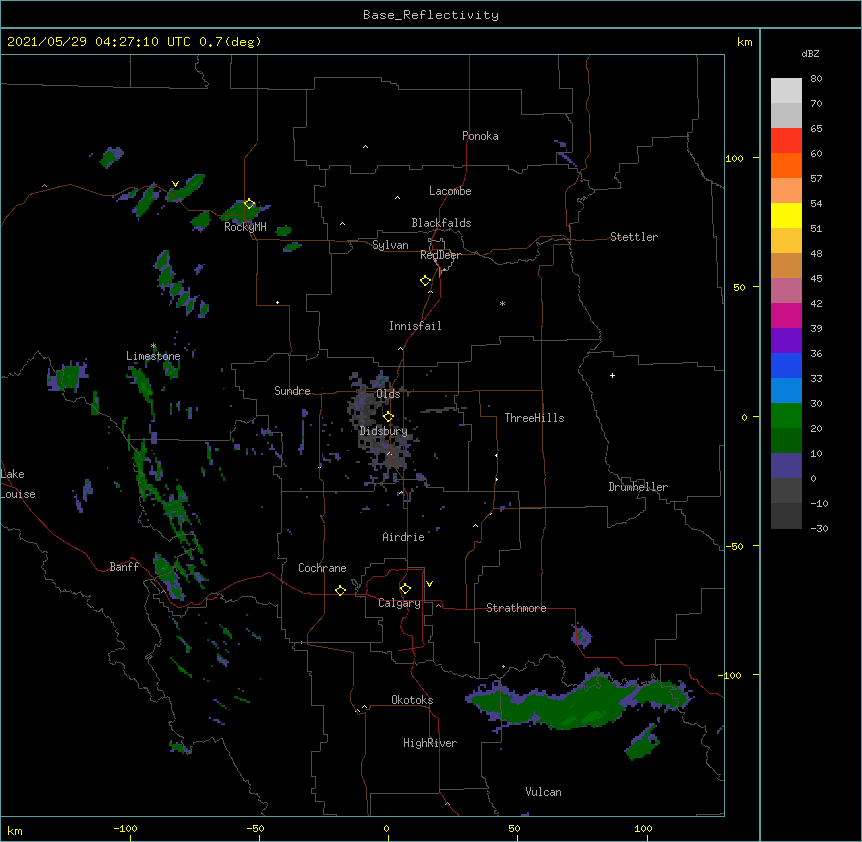The height and width of the screenshot is (842, 862).
Task: Click the yellow V marker northeast of Calgary
Action: pyautogui.click(x=429, y=584)
